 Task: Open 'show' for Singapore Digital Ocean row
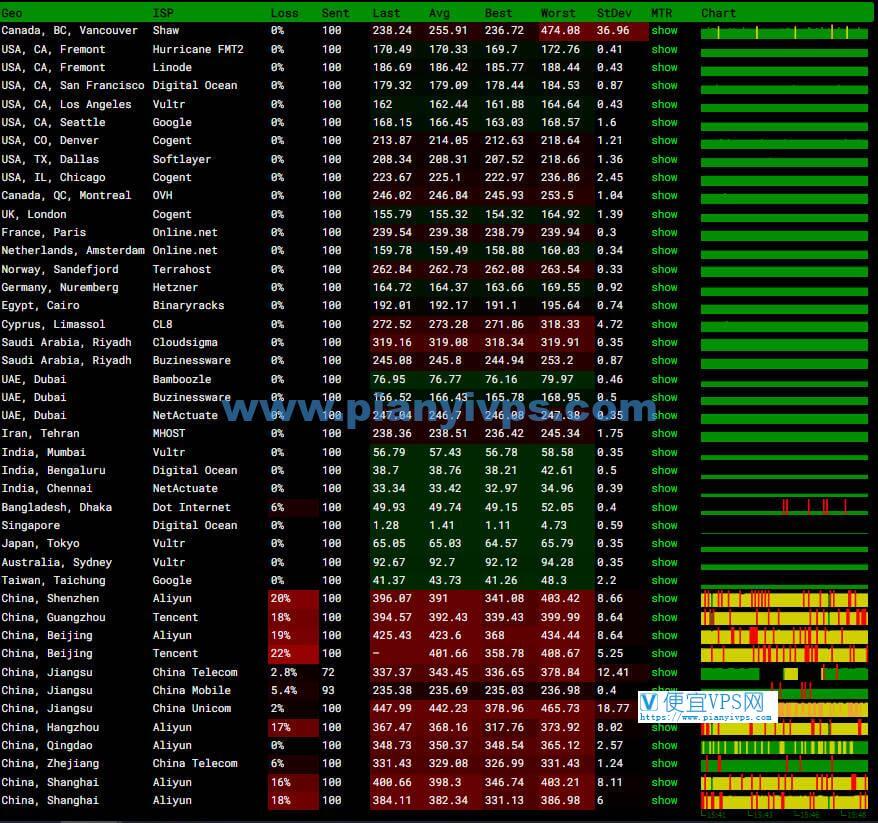click(664, 525)
